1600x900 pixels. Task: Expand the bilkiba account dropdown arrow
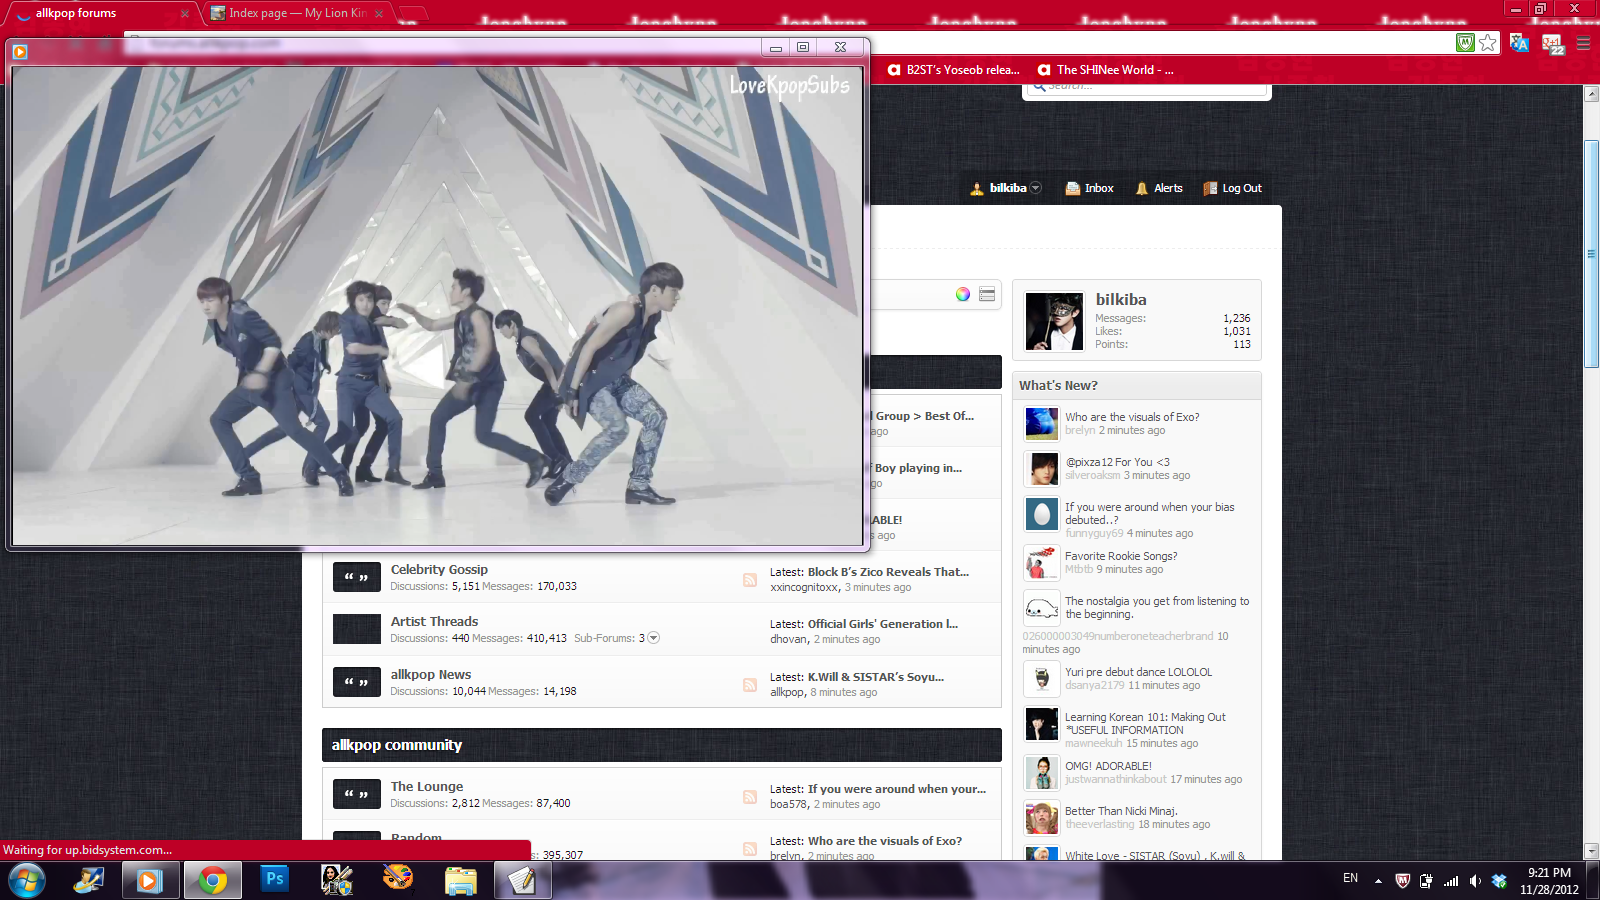(x=1036, y=188)
